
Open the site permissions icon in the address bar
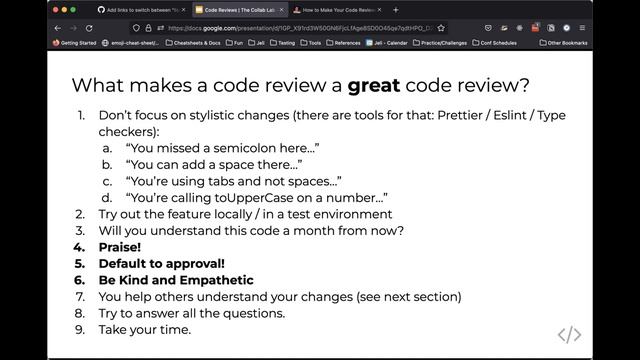(x=160, y=28)
